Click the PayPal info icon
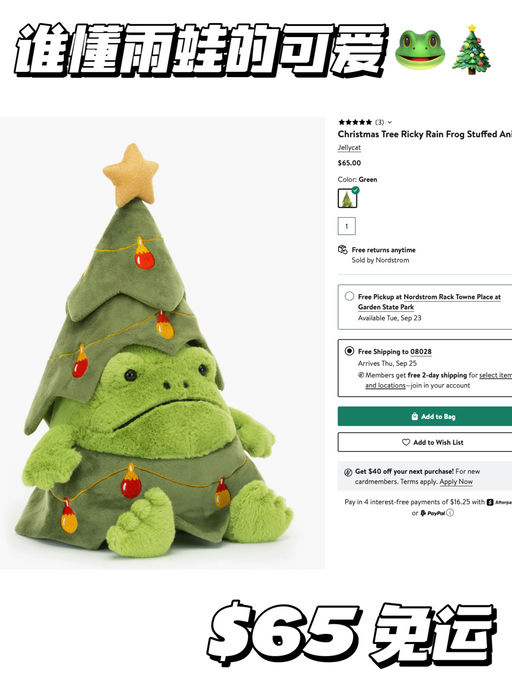This screenshot has height=683, width=512. click(450, 513)
